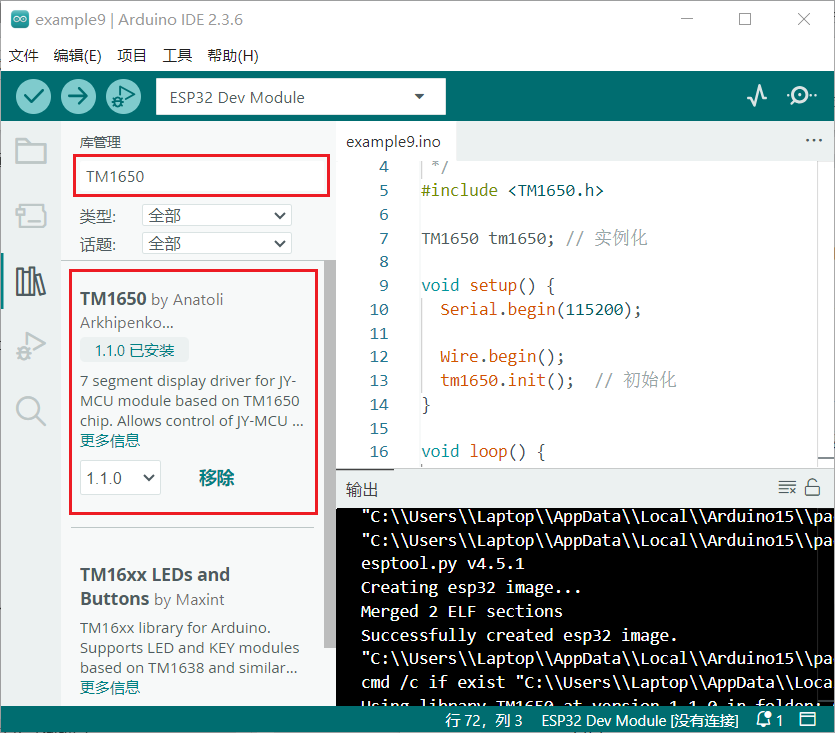Toggle the output scroll lock icon
This screenshot has width=835, height=733.
point(812,487)
